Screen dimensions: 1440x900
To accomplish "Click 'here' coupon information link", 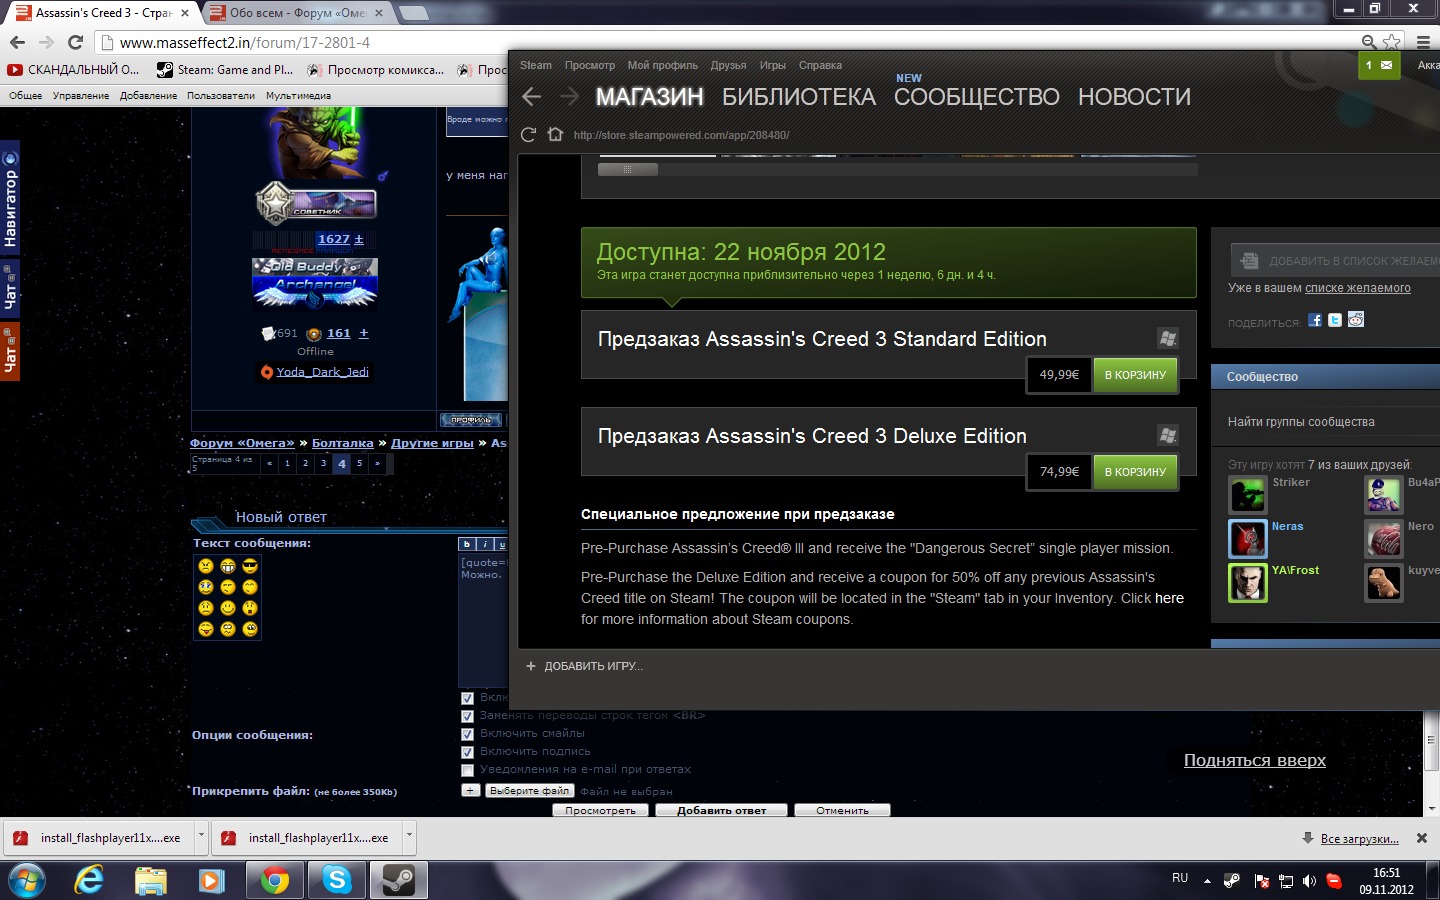I will pos(1169,598).
